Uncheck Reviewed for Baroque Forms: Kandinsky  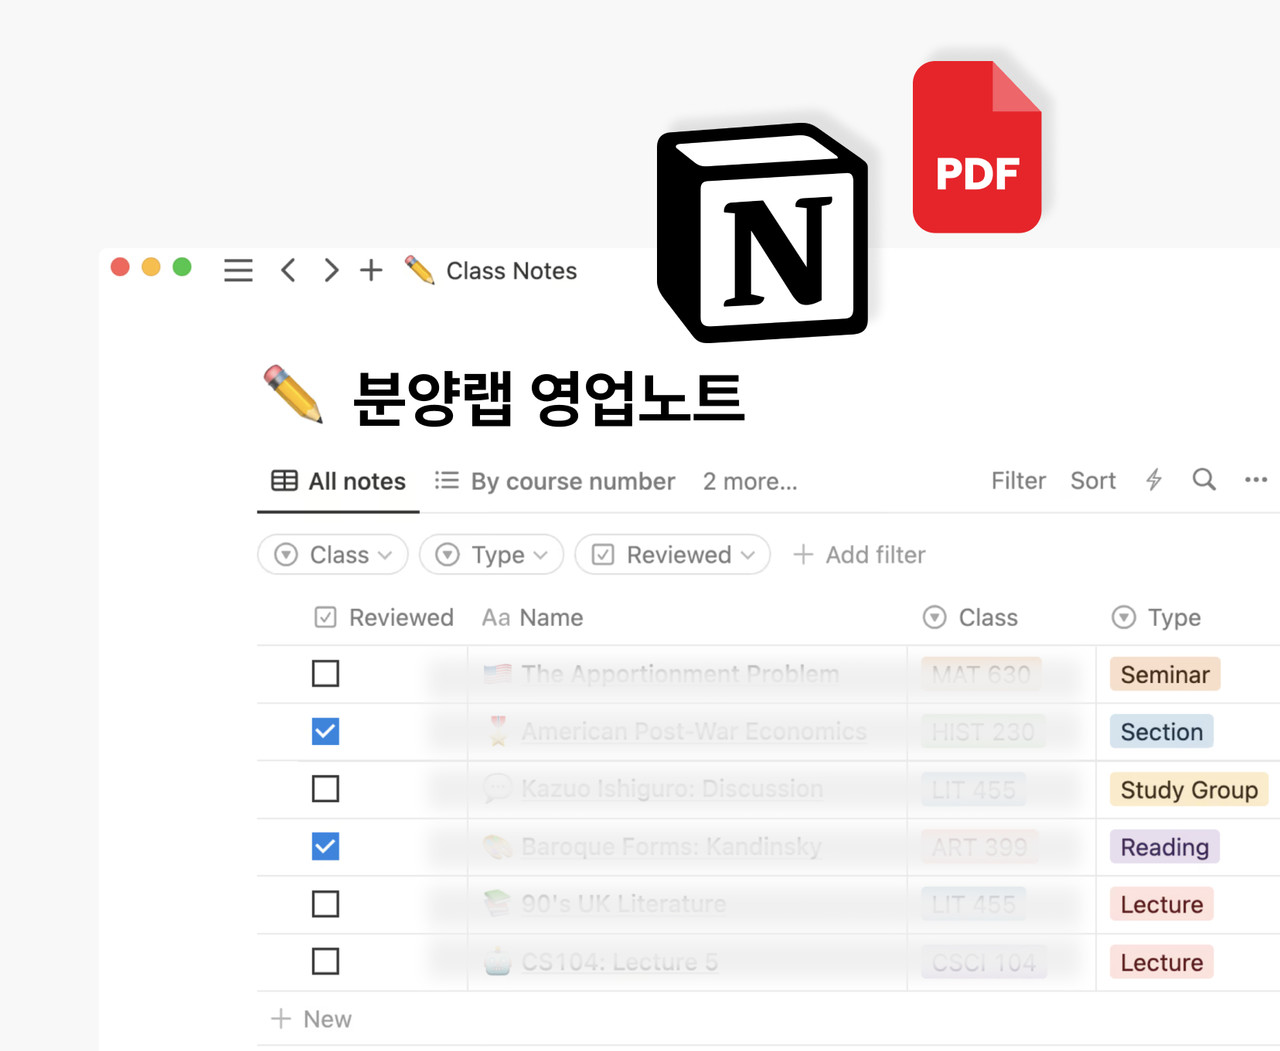pyautogui.click(x=325, y=846)
